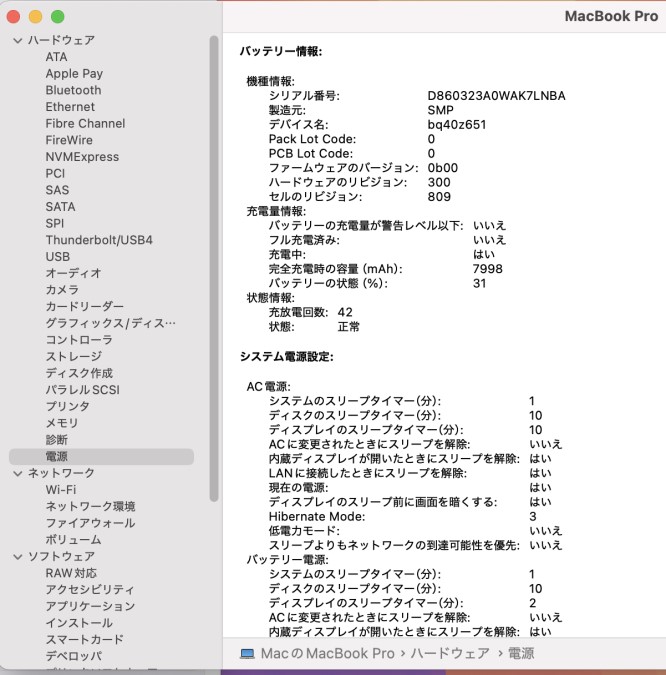Screen dimensions: 666x675
Task: Open Thunderbolt/USB4 in the sidebar
Action: pyautogui.click(x=99, y=240)
